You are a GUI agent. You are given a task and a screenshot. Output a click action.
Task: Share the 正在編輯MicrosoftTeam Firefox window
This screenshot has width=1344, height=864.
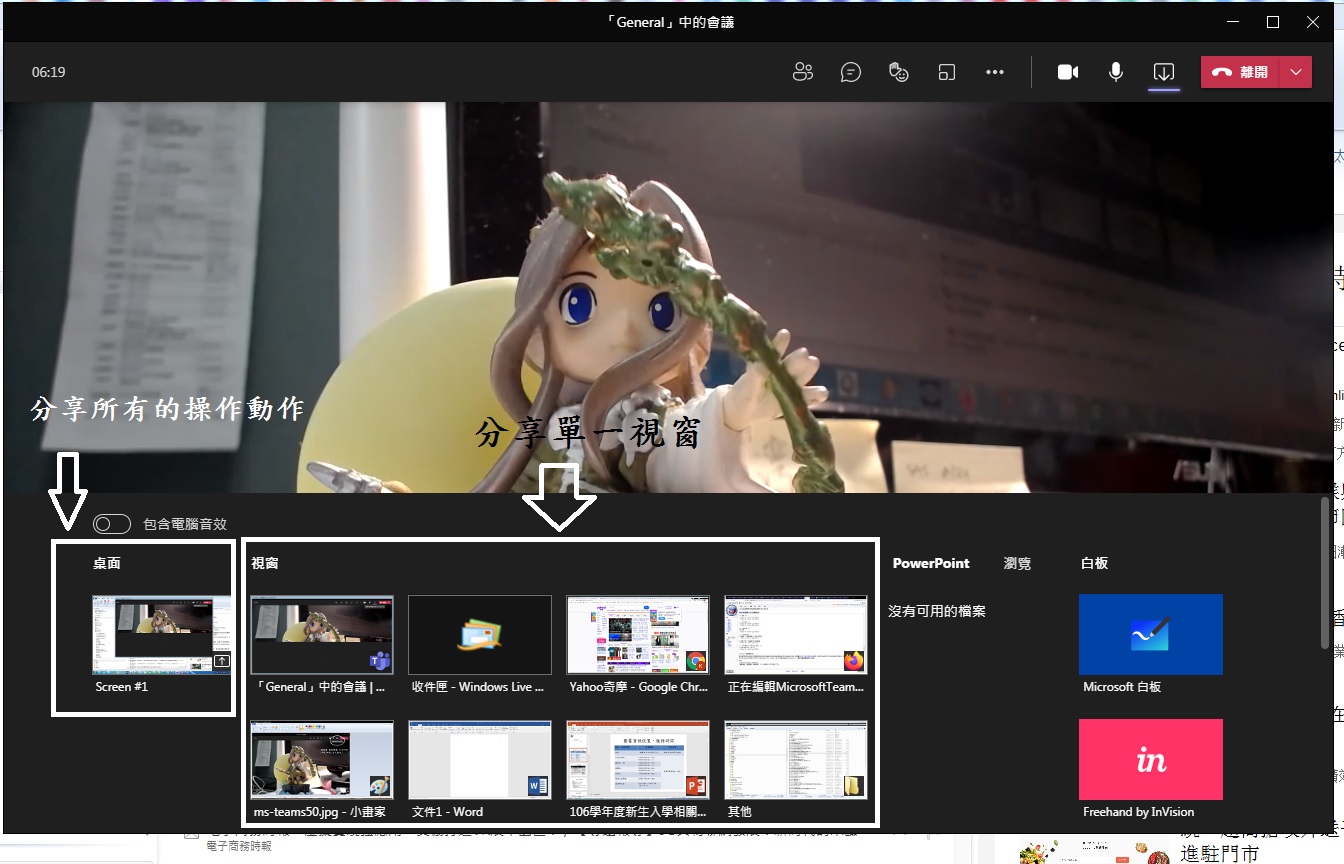[x=796, y=635]
